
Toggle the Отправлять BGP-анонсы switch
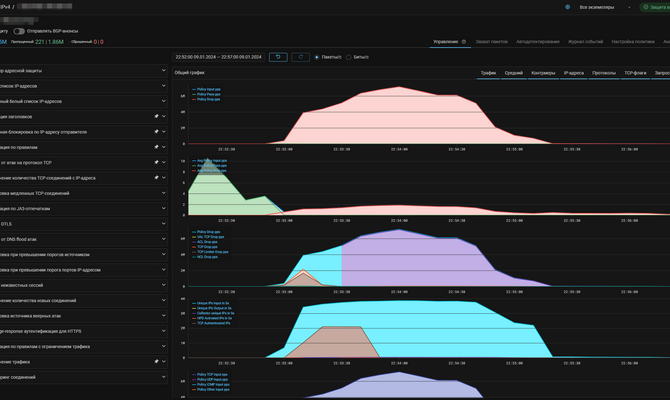[x=19, y=31]
